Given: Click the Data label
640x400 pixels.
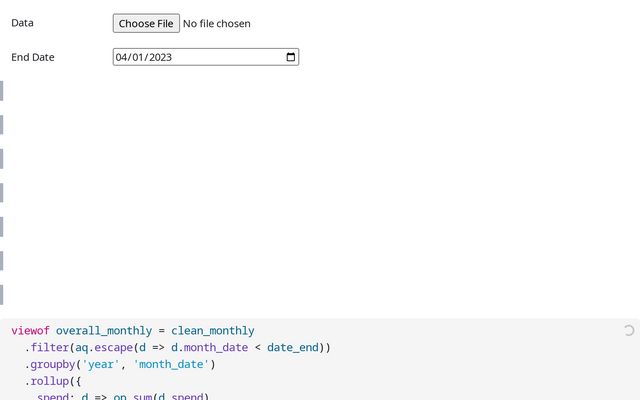Looking at the screenshot, I should [x=22, y=22].
